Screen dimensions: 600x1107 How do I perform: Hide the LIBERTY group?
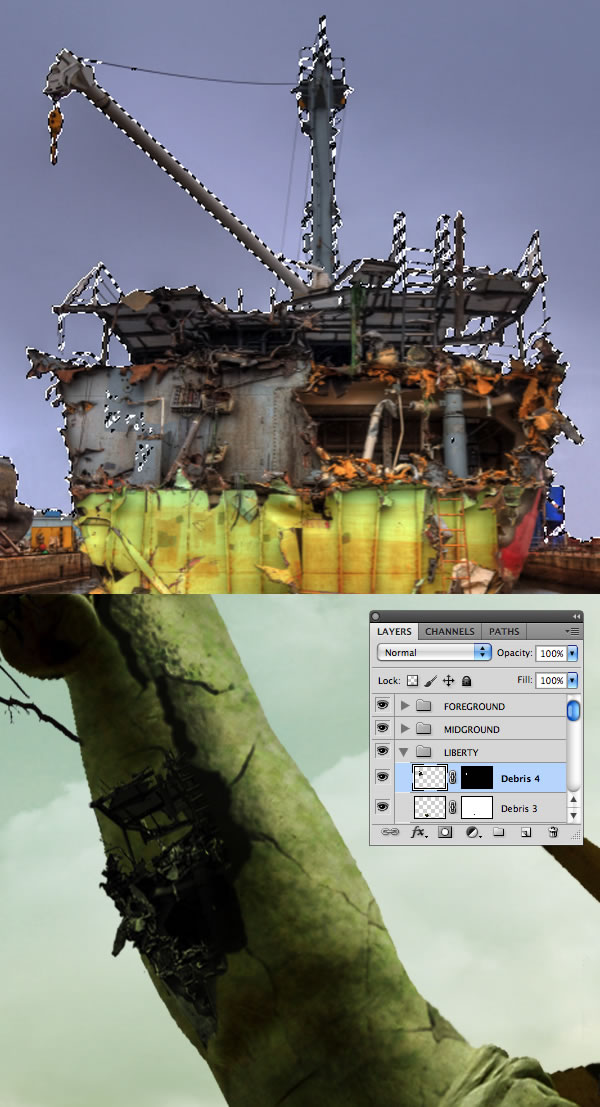(382, 750)
